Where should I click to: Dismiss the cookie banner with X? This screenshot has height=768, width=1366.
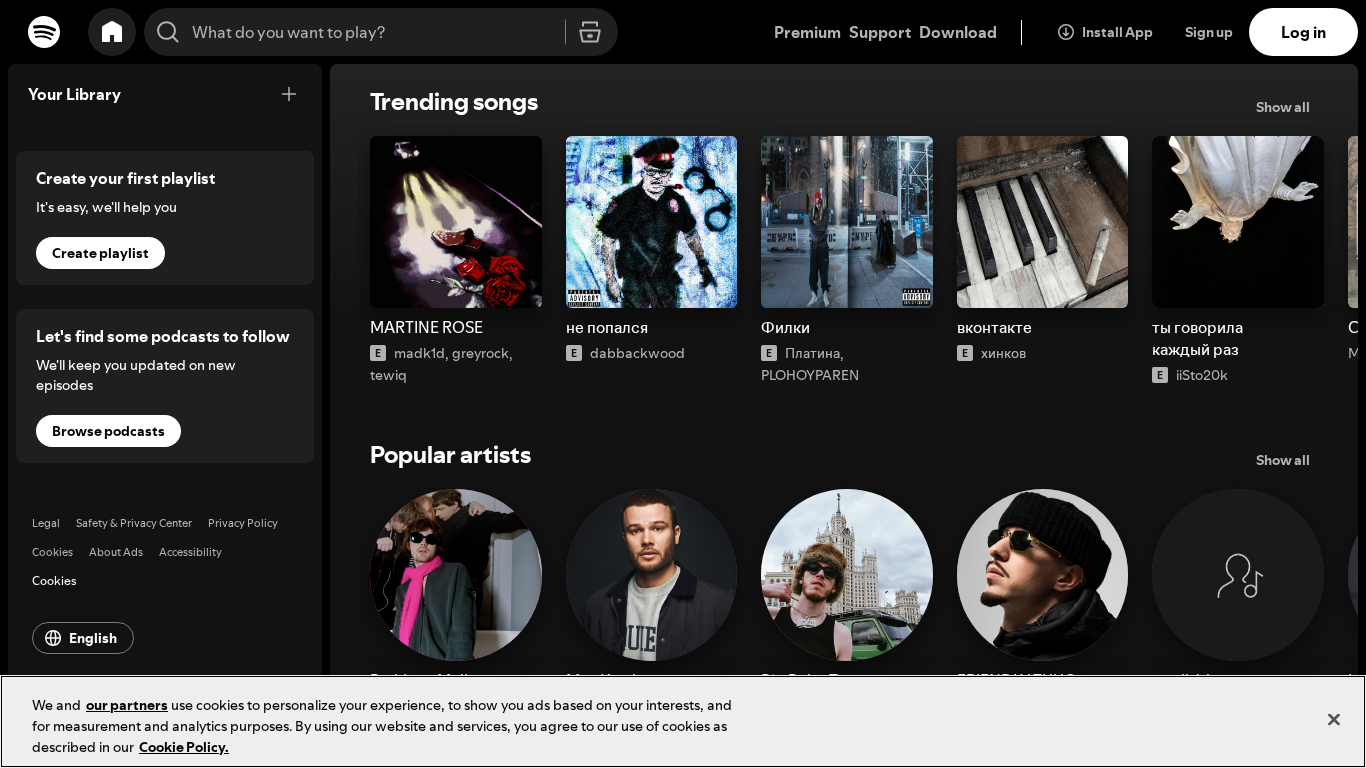(1333, 720)
